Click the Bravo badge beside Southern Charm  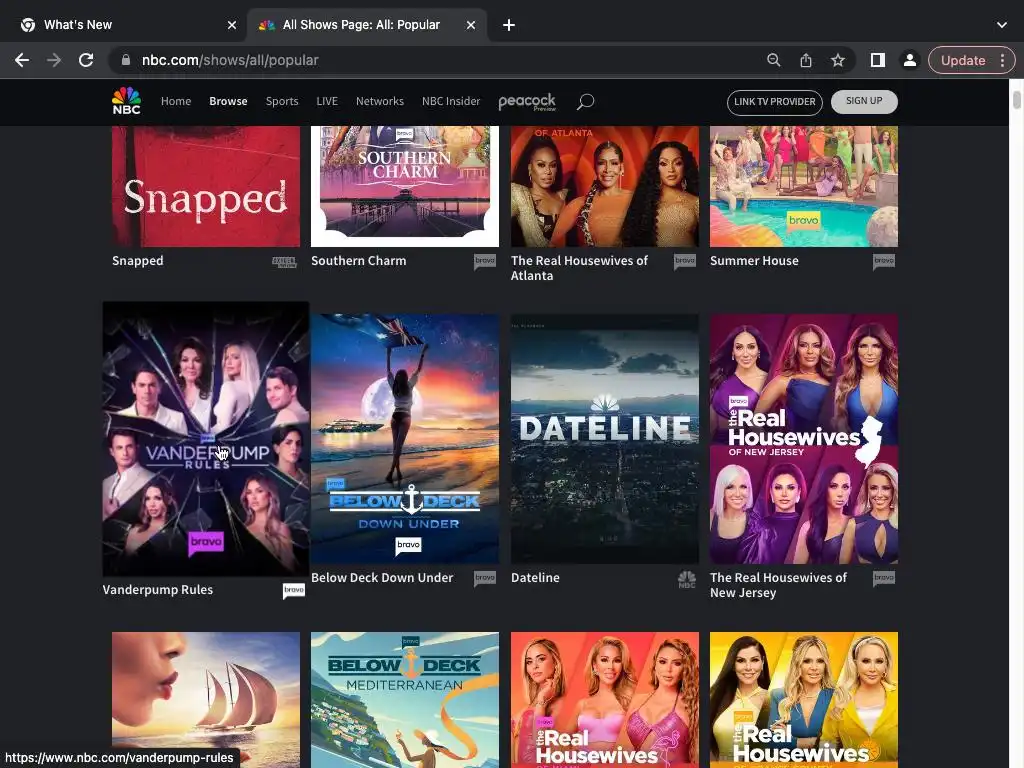[485, 261]
